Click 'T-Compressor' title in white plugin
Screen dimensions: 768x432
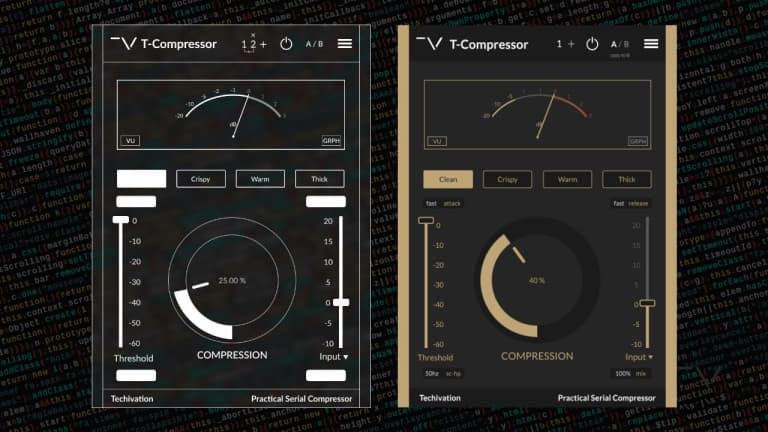(x=179, y=44)
